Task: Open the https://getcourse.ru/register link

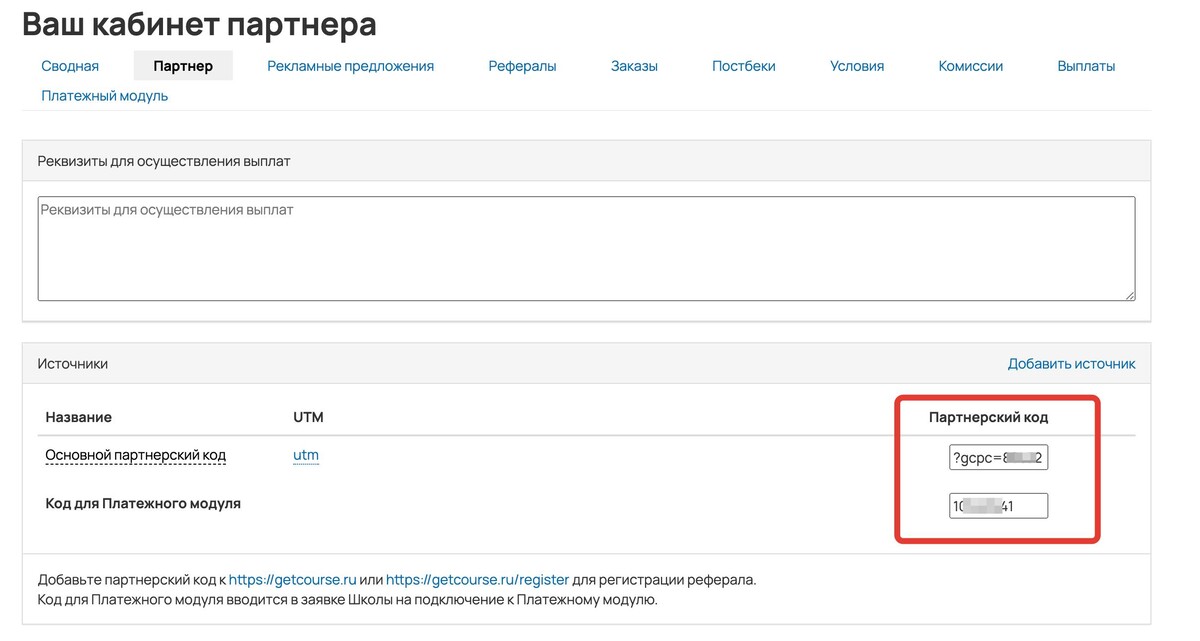Action: [477, 580]
